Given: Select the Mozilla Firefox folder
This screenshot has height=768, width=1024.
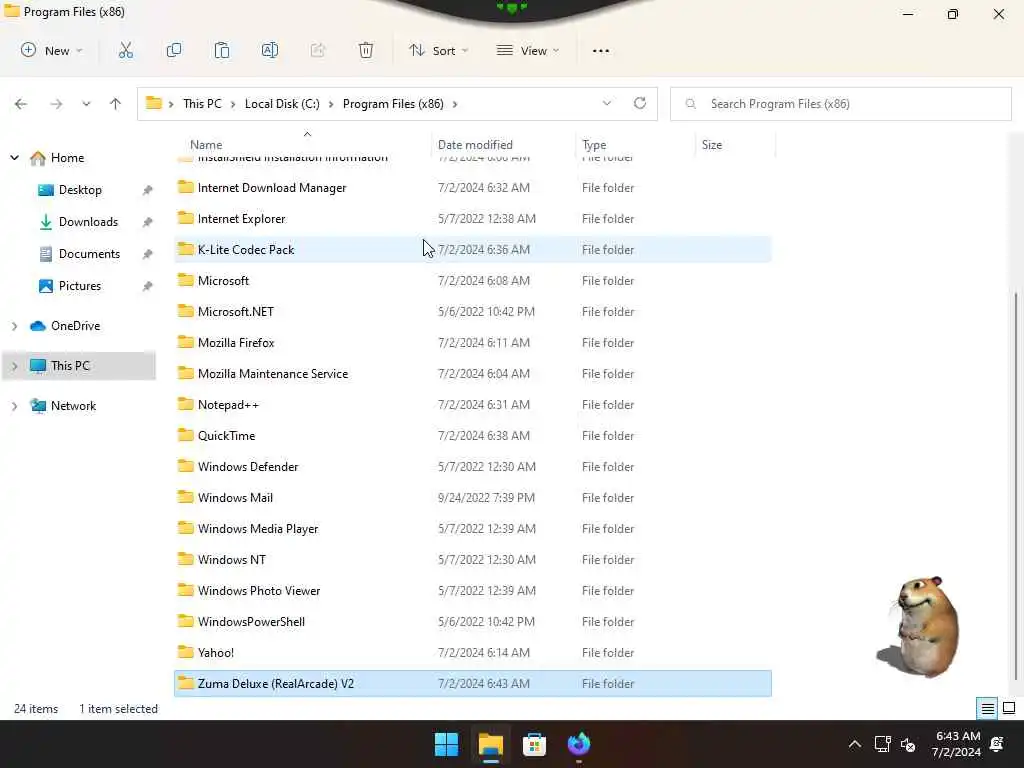Looking at the screenshot, I should pos(473,342).
